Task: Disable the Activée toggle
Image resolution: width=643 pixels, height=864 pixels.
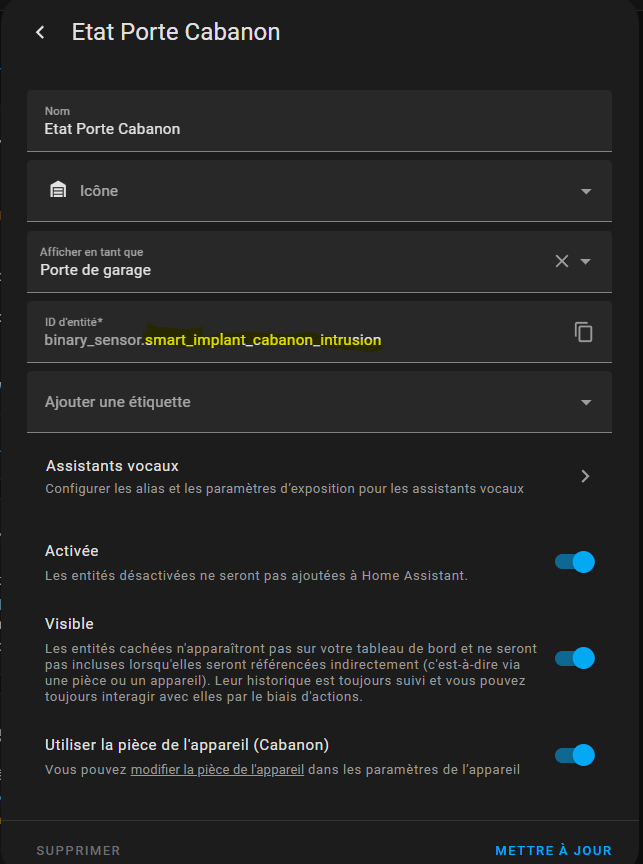Action: tap(575, 562)
